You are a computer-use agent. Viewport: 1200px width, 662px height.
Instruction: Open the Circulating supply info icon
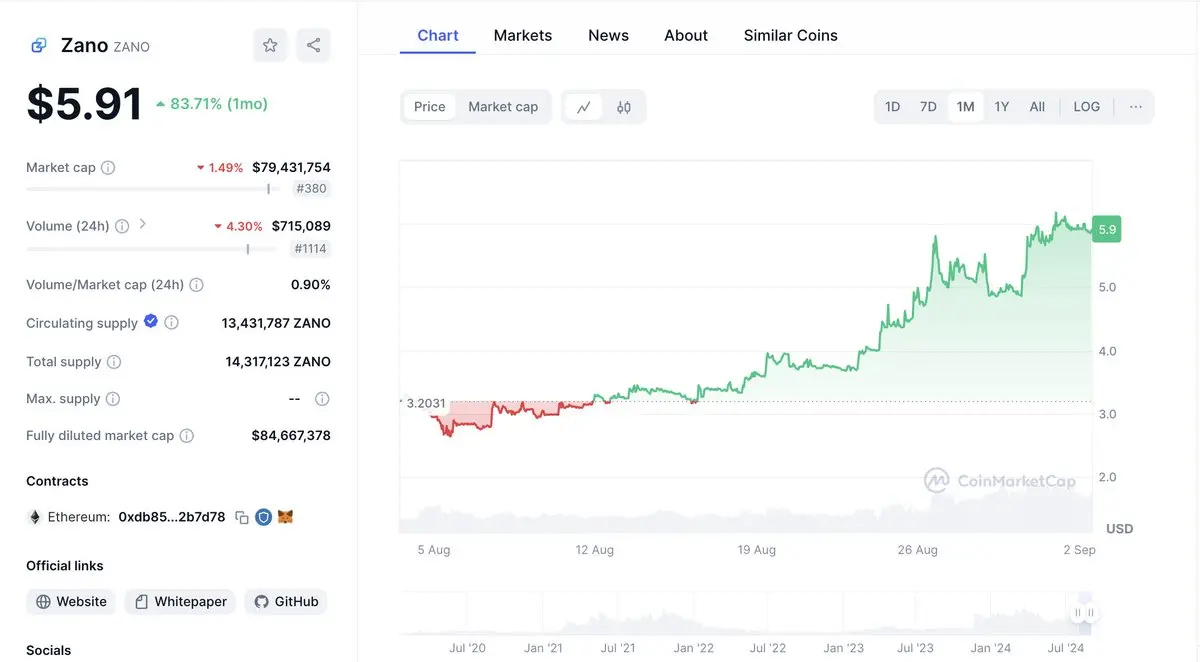[x=171, y=323]
